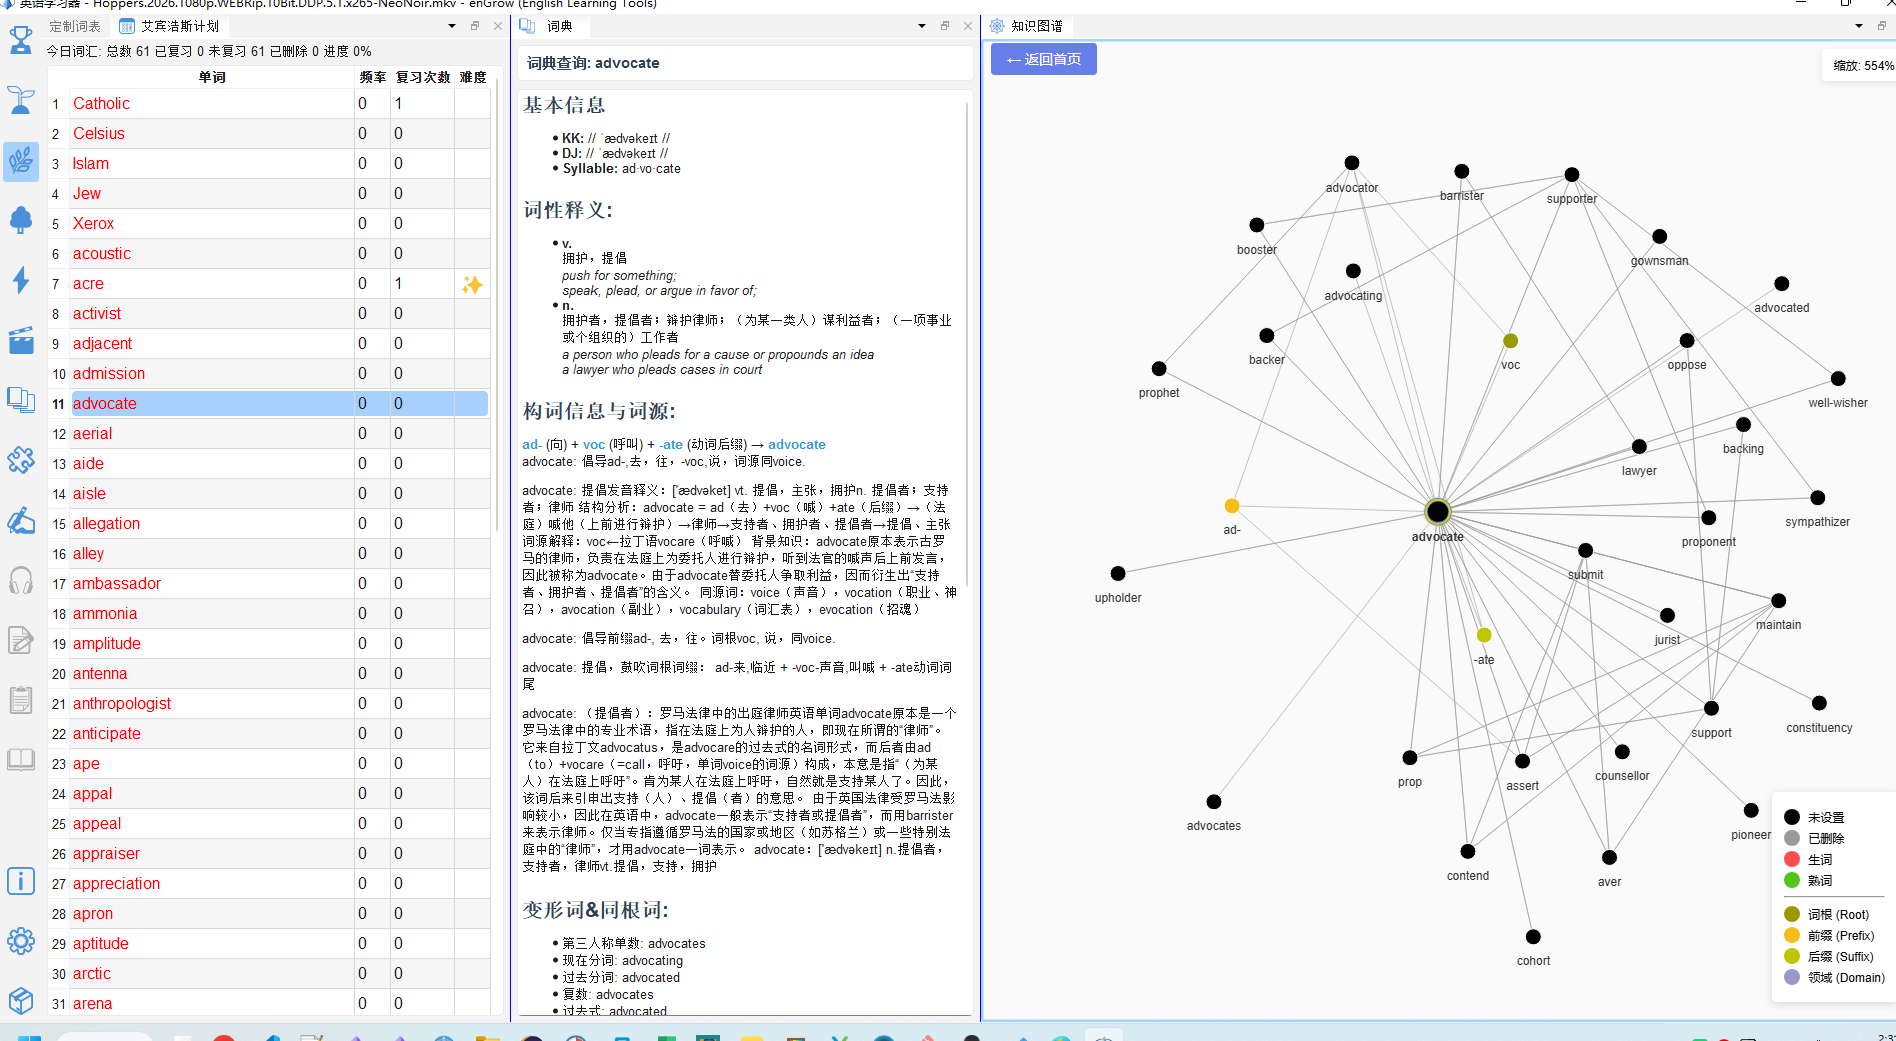Click the 词根 (Root) legend color dot
The width and height of the screenshot is (1896, 1041).
point(1792,914)
